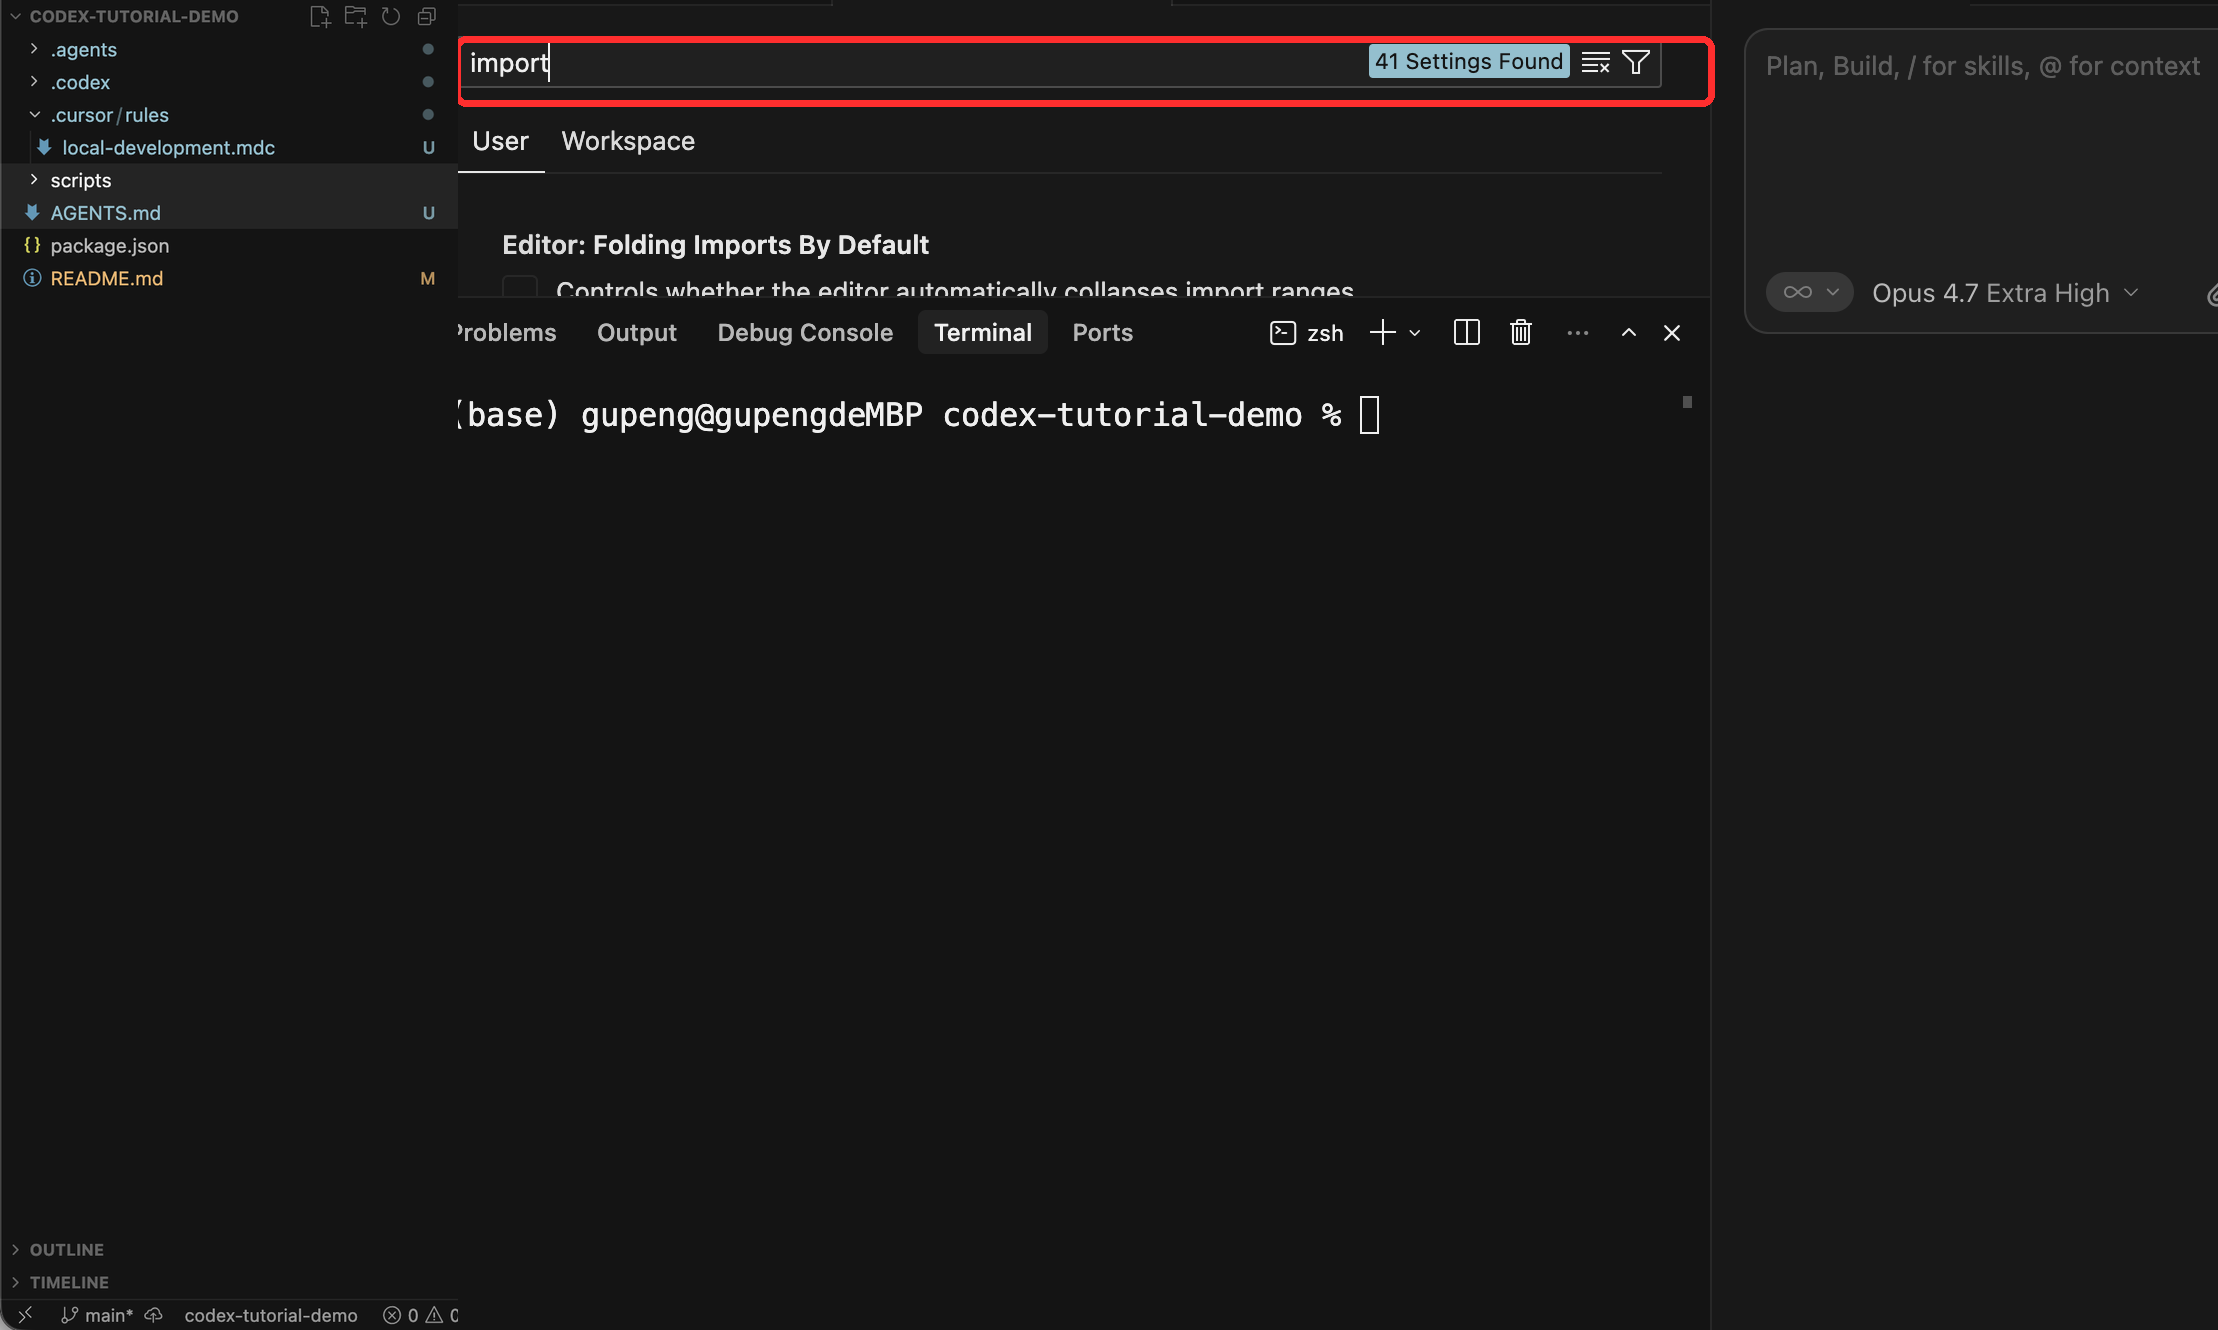Viewport: 2218px width, 1330px height.
Task: Open AGENTS.md in the explorer
Action: pos(229,213)
